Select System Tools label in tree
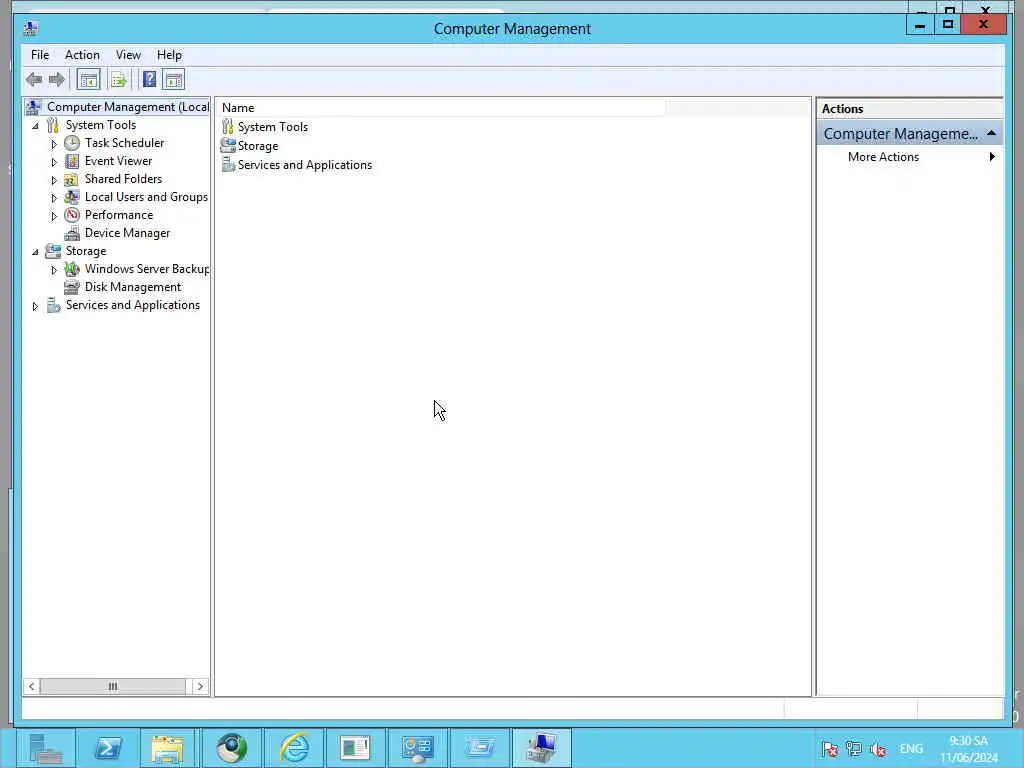Screen dimensions: 1024x768 pos(101,125)
